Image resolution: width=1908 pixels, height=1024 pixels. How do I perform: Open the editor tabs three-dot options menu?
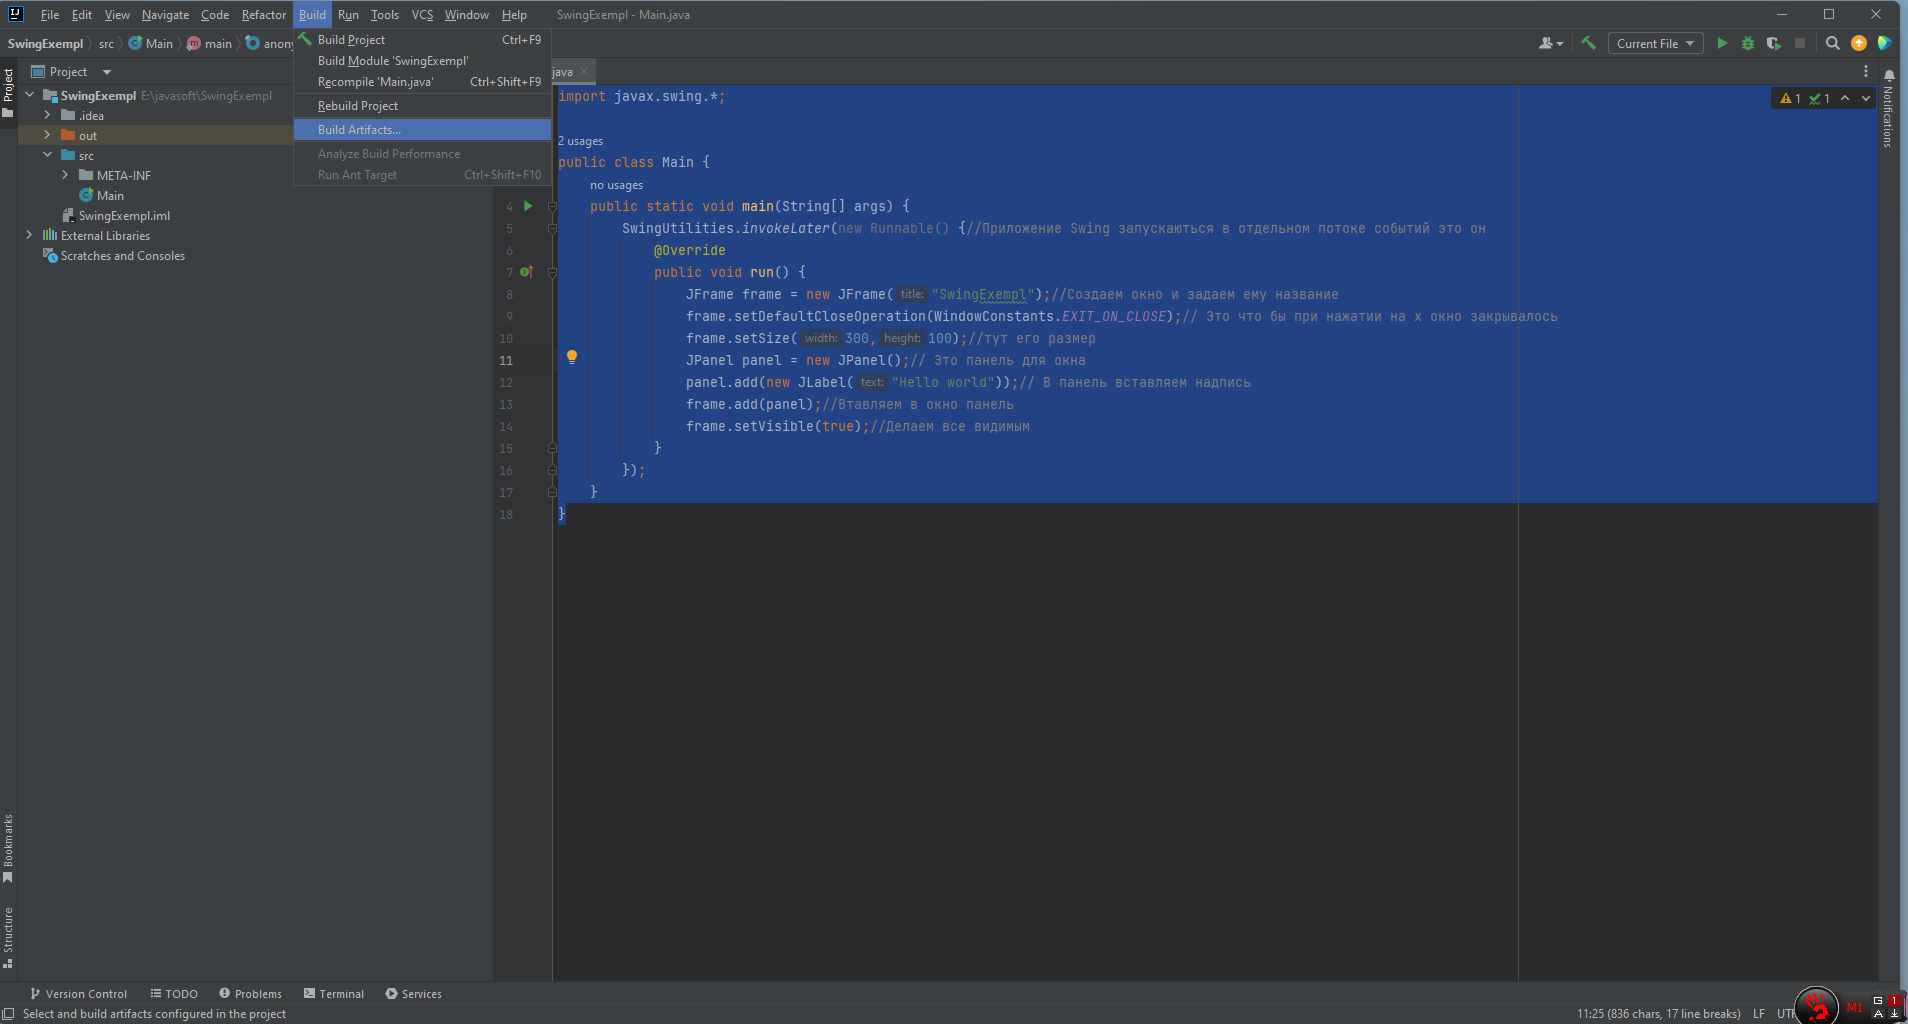(x=1866, y=71)
